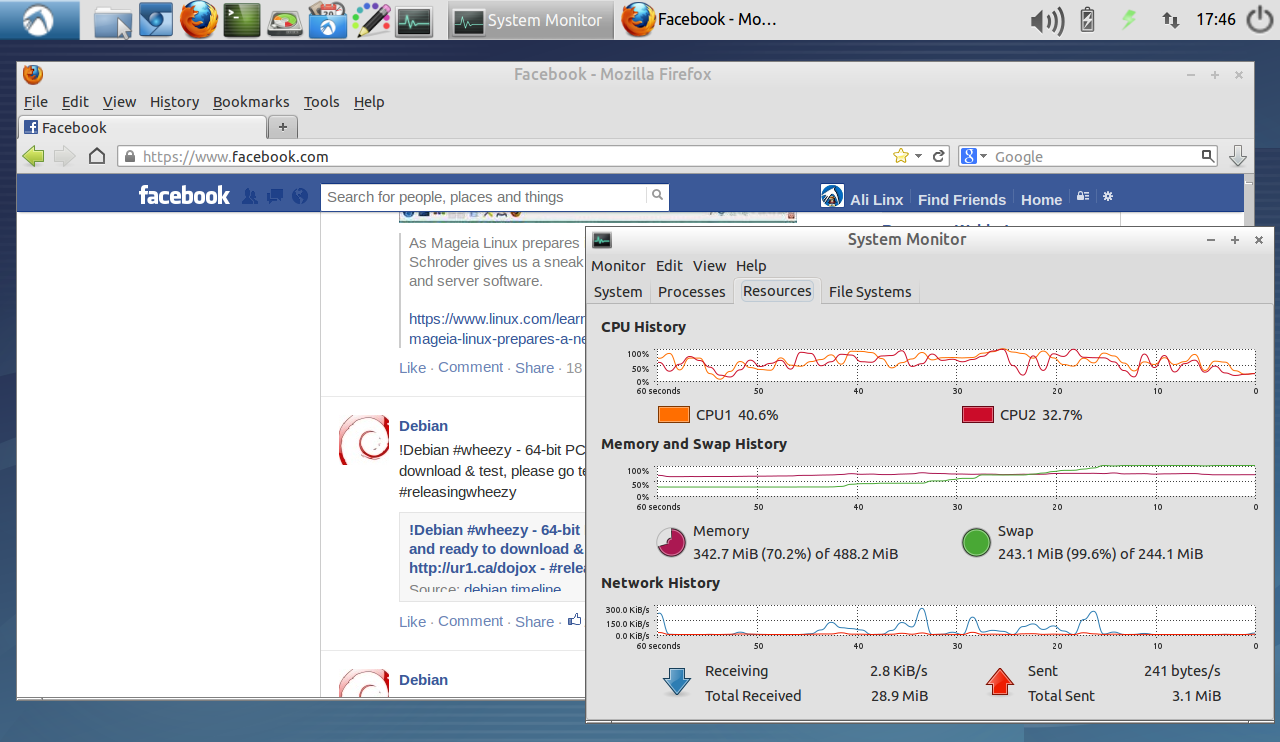Open the calendar launcher in the panel
This screenshot has height=742, width=1280.
pos(328,20)
